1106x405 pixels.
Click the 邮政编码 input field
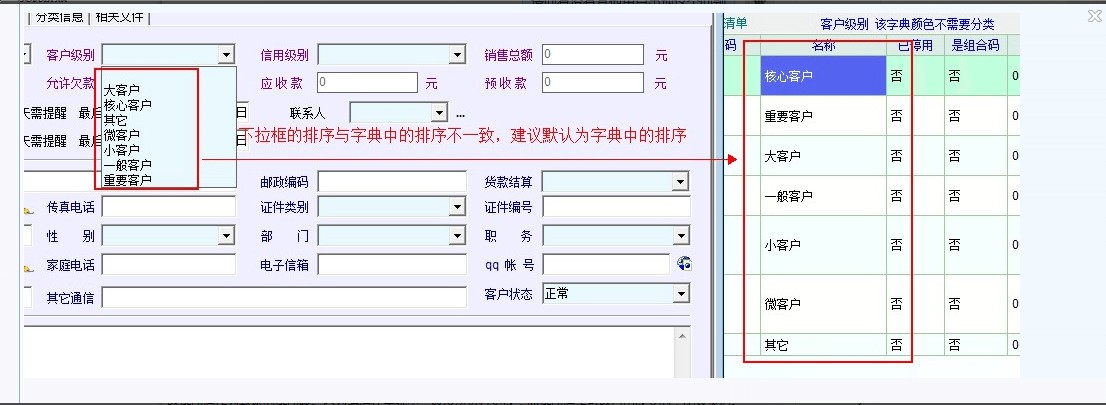click(392, 182)
